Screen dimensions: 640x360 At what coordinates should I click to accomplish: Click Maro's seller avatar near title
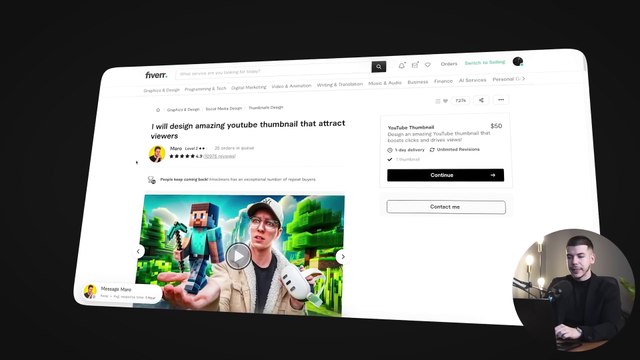[157, 154]
